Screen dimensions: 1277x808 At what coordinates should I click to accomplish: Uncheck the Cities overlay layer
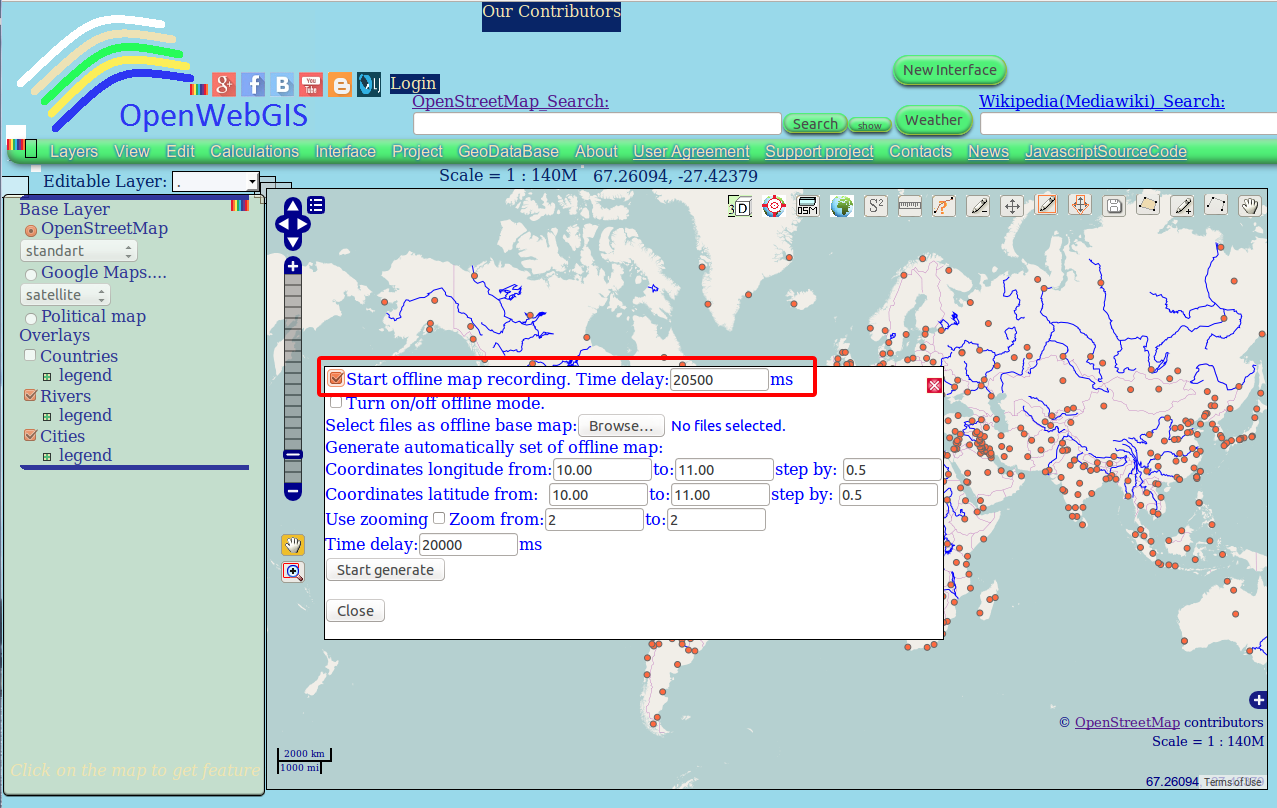click(30, 436)
